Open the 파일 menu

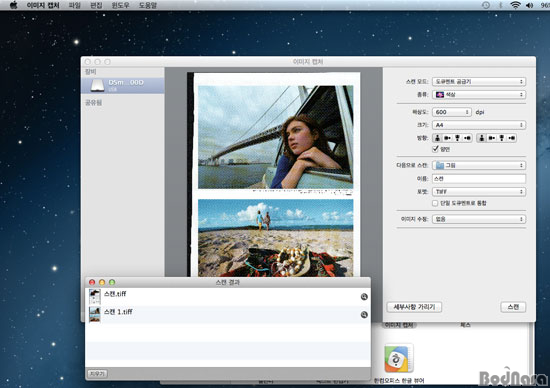click(74, 5)
